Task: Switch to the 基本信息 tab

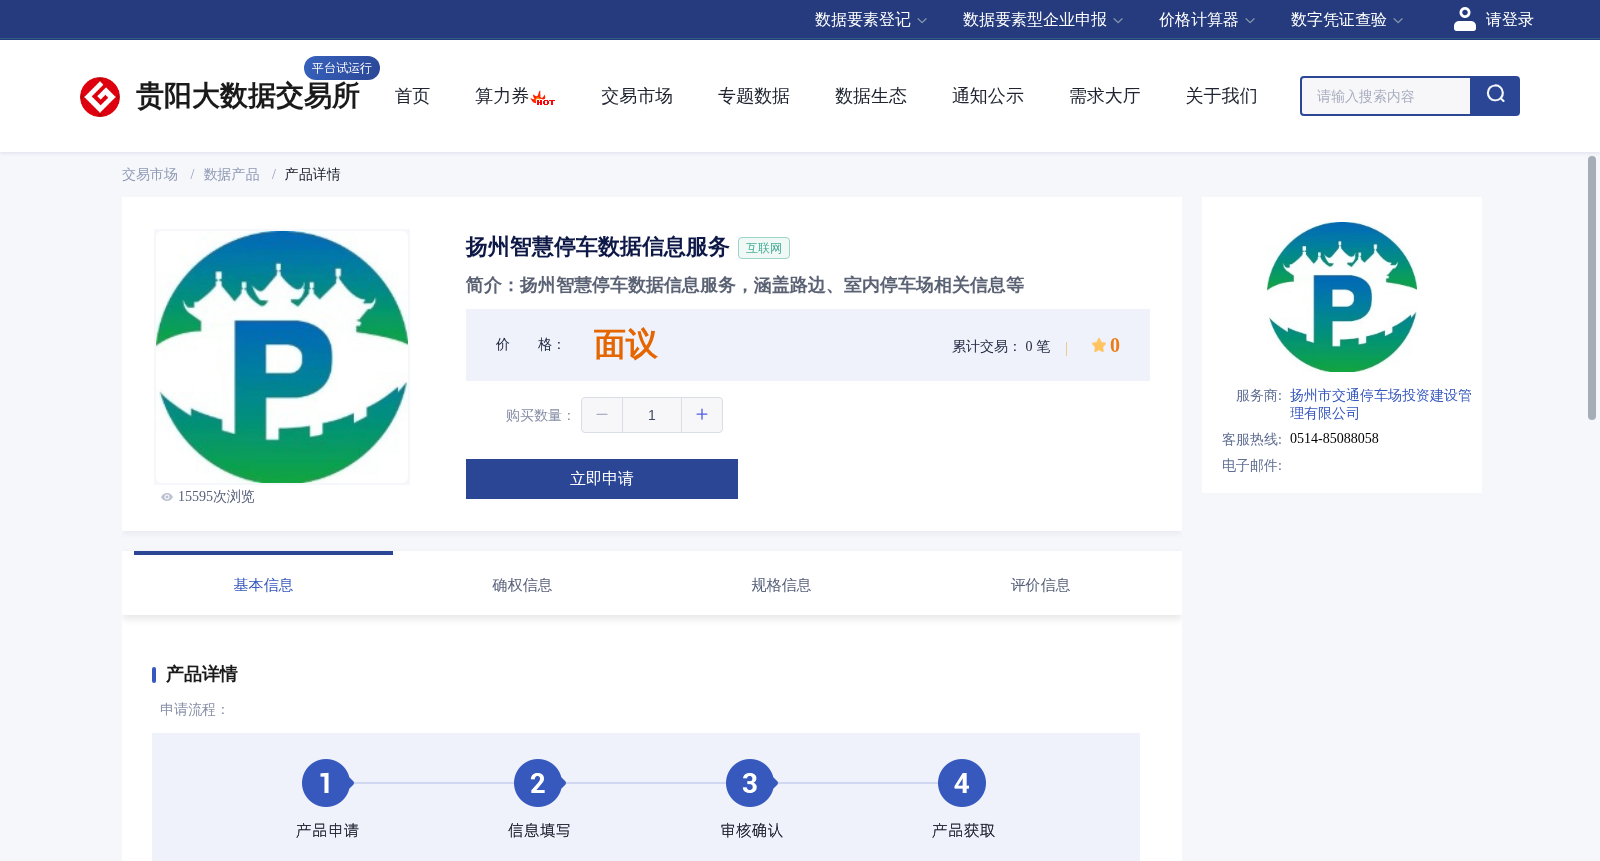Action: pos(263,585)
